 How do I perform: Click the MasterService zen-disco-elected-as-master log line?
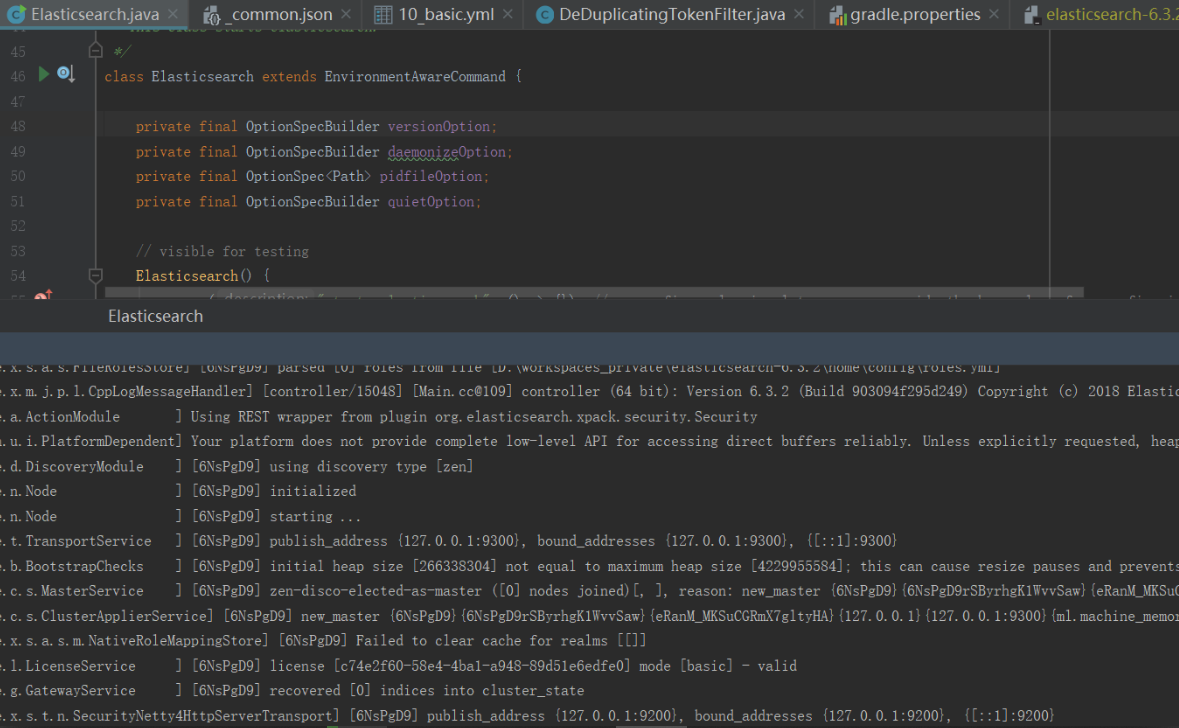(590, 591)
